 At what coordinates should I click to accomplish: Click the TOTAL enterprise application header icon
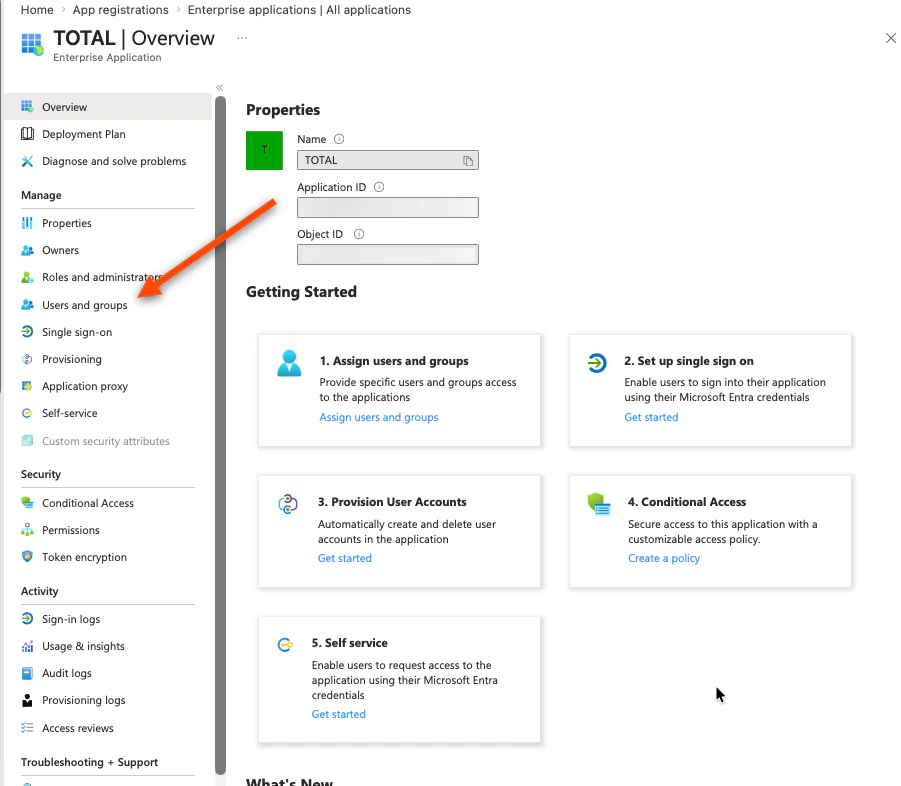[32, 44]
